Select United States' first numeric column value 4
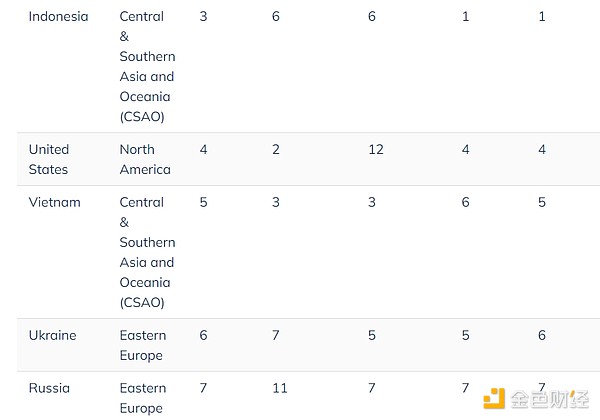600x420 pixels. tap(204, 149)
